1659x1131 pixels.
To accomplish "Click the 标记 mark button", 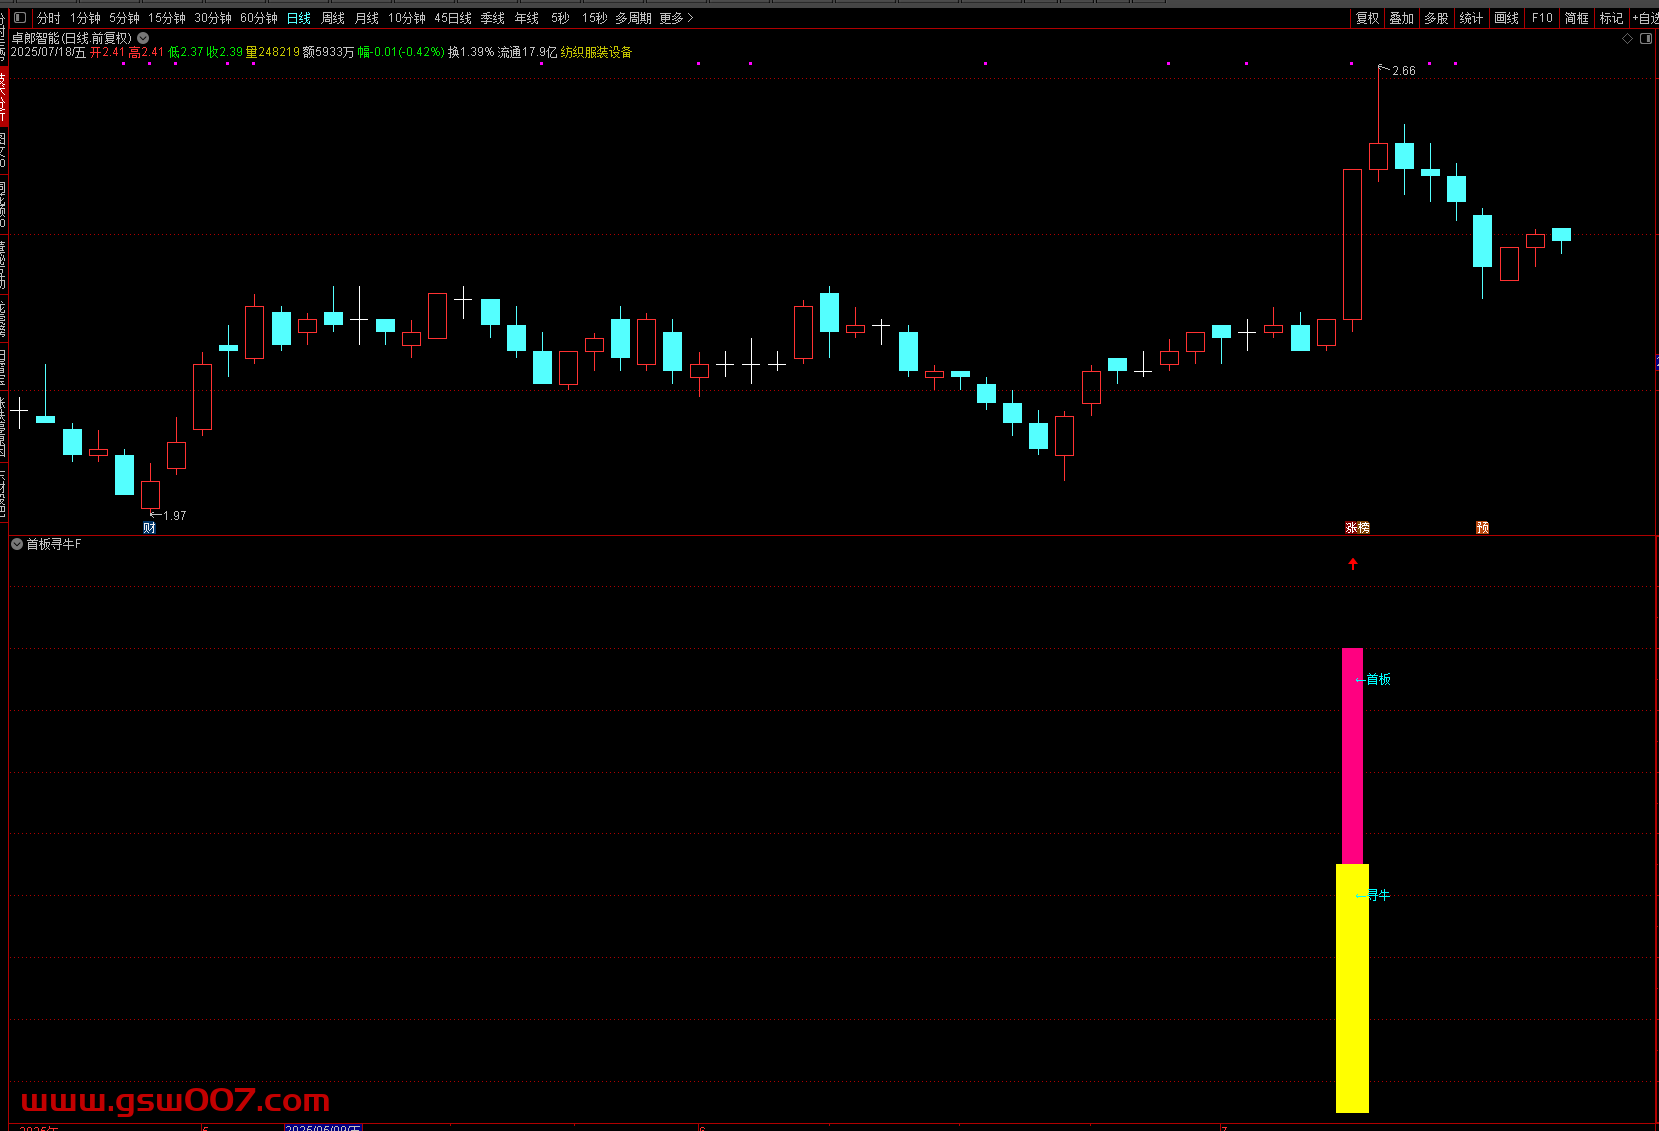I will [1612, 18].
